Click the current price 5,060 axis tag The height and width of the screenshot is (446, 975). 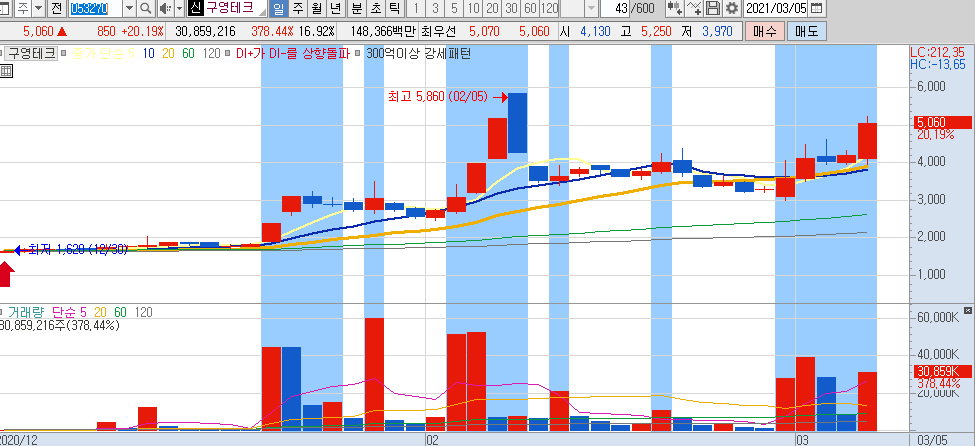(x=943, y=123)
